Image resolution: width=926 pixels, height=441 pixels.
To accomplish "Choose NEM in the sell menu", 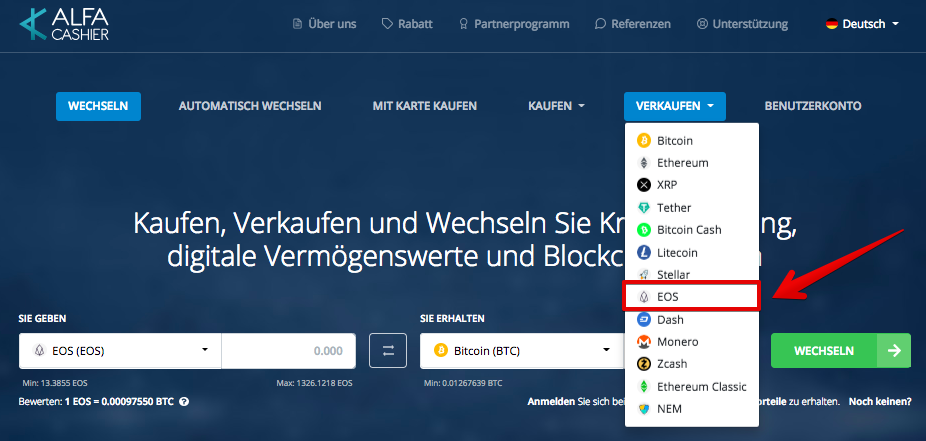I will click(692, 409).
